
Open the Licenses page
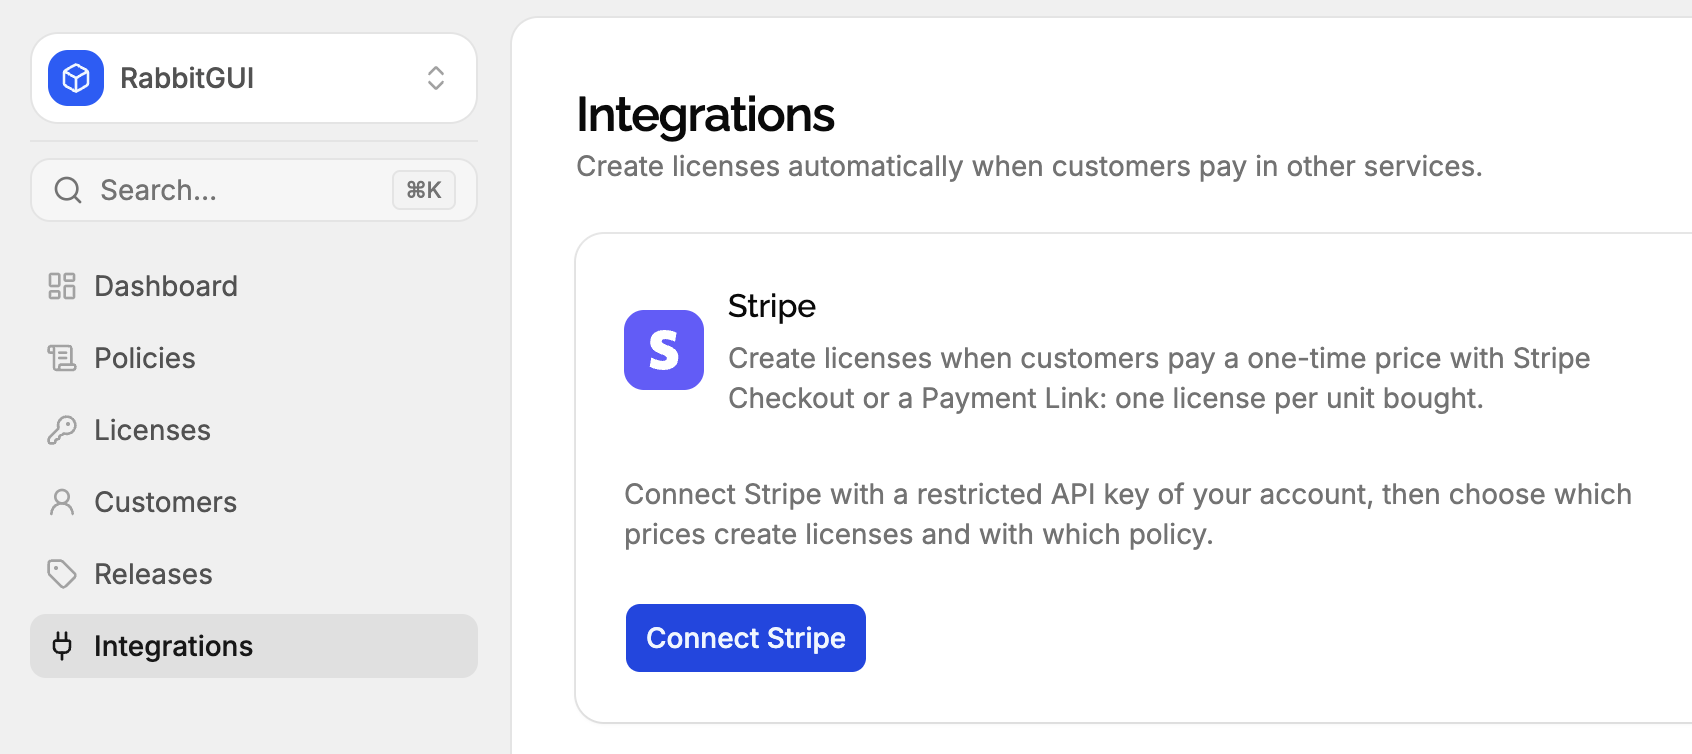click(x=254, y=430)
